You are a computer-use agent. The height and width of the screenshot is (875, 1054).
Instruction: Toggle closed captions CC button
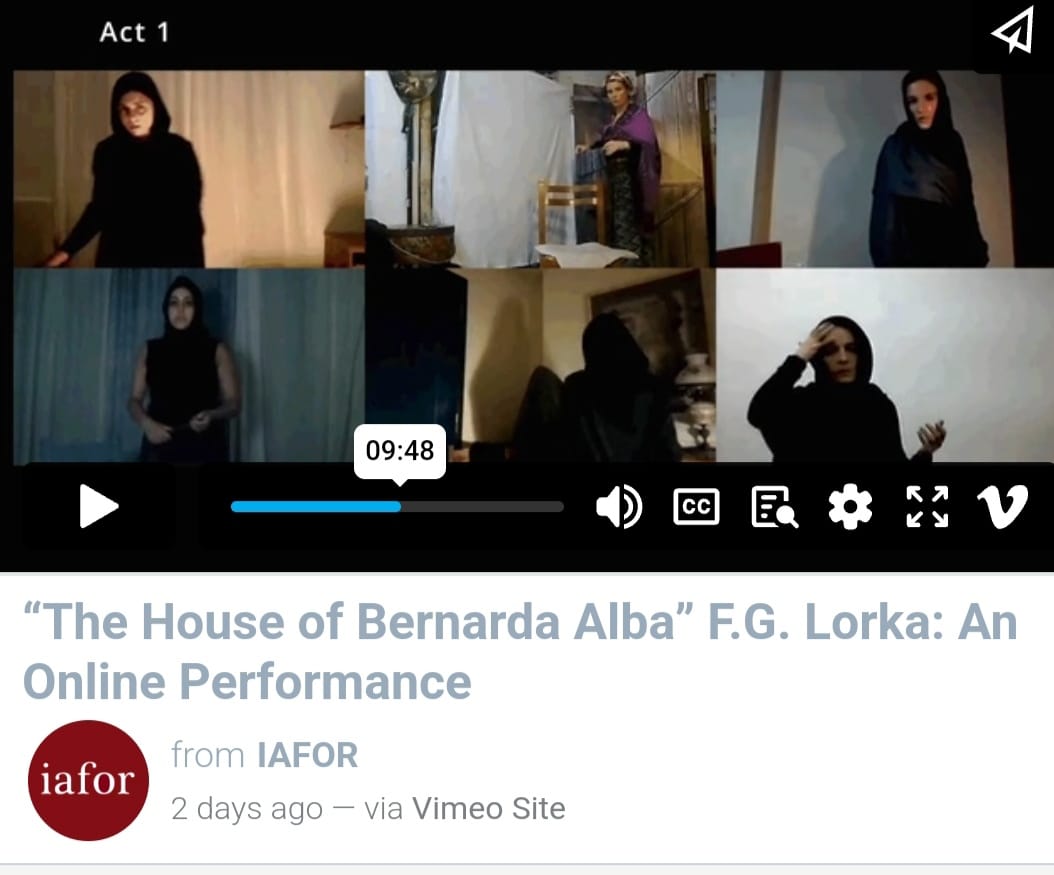(x=696, y=506)
